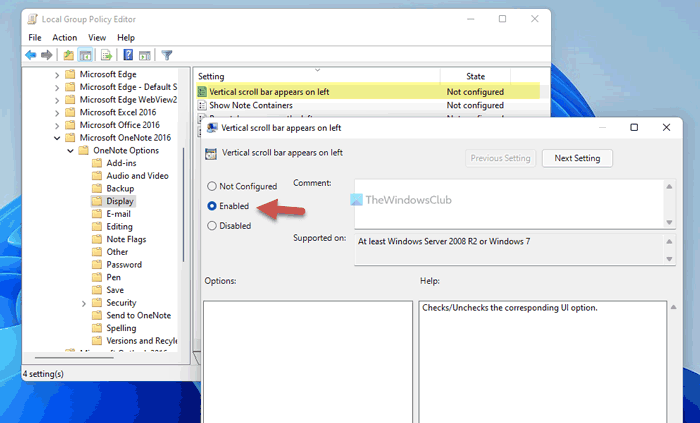Open the View menu
Screen dimensions: 700x423
coord(97,38)
